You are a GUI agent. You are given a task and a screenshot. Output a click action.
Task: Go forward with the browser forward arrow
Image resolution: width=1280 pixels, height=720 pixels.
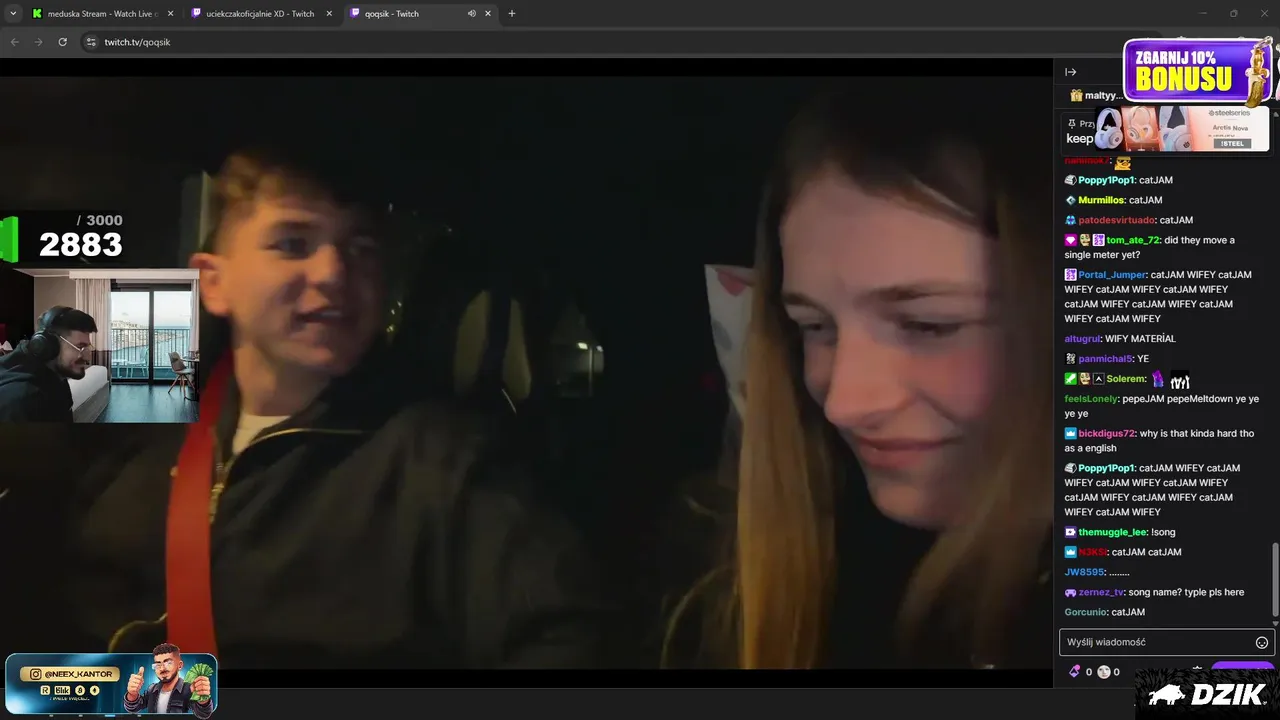click(38, 42)
